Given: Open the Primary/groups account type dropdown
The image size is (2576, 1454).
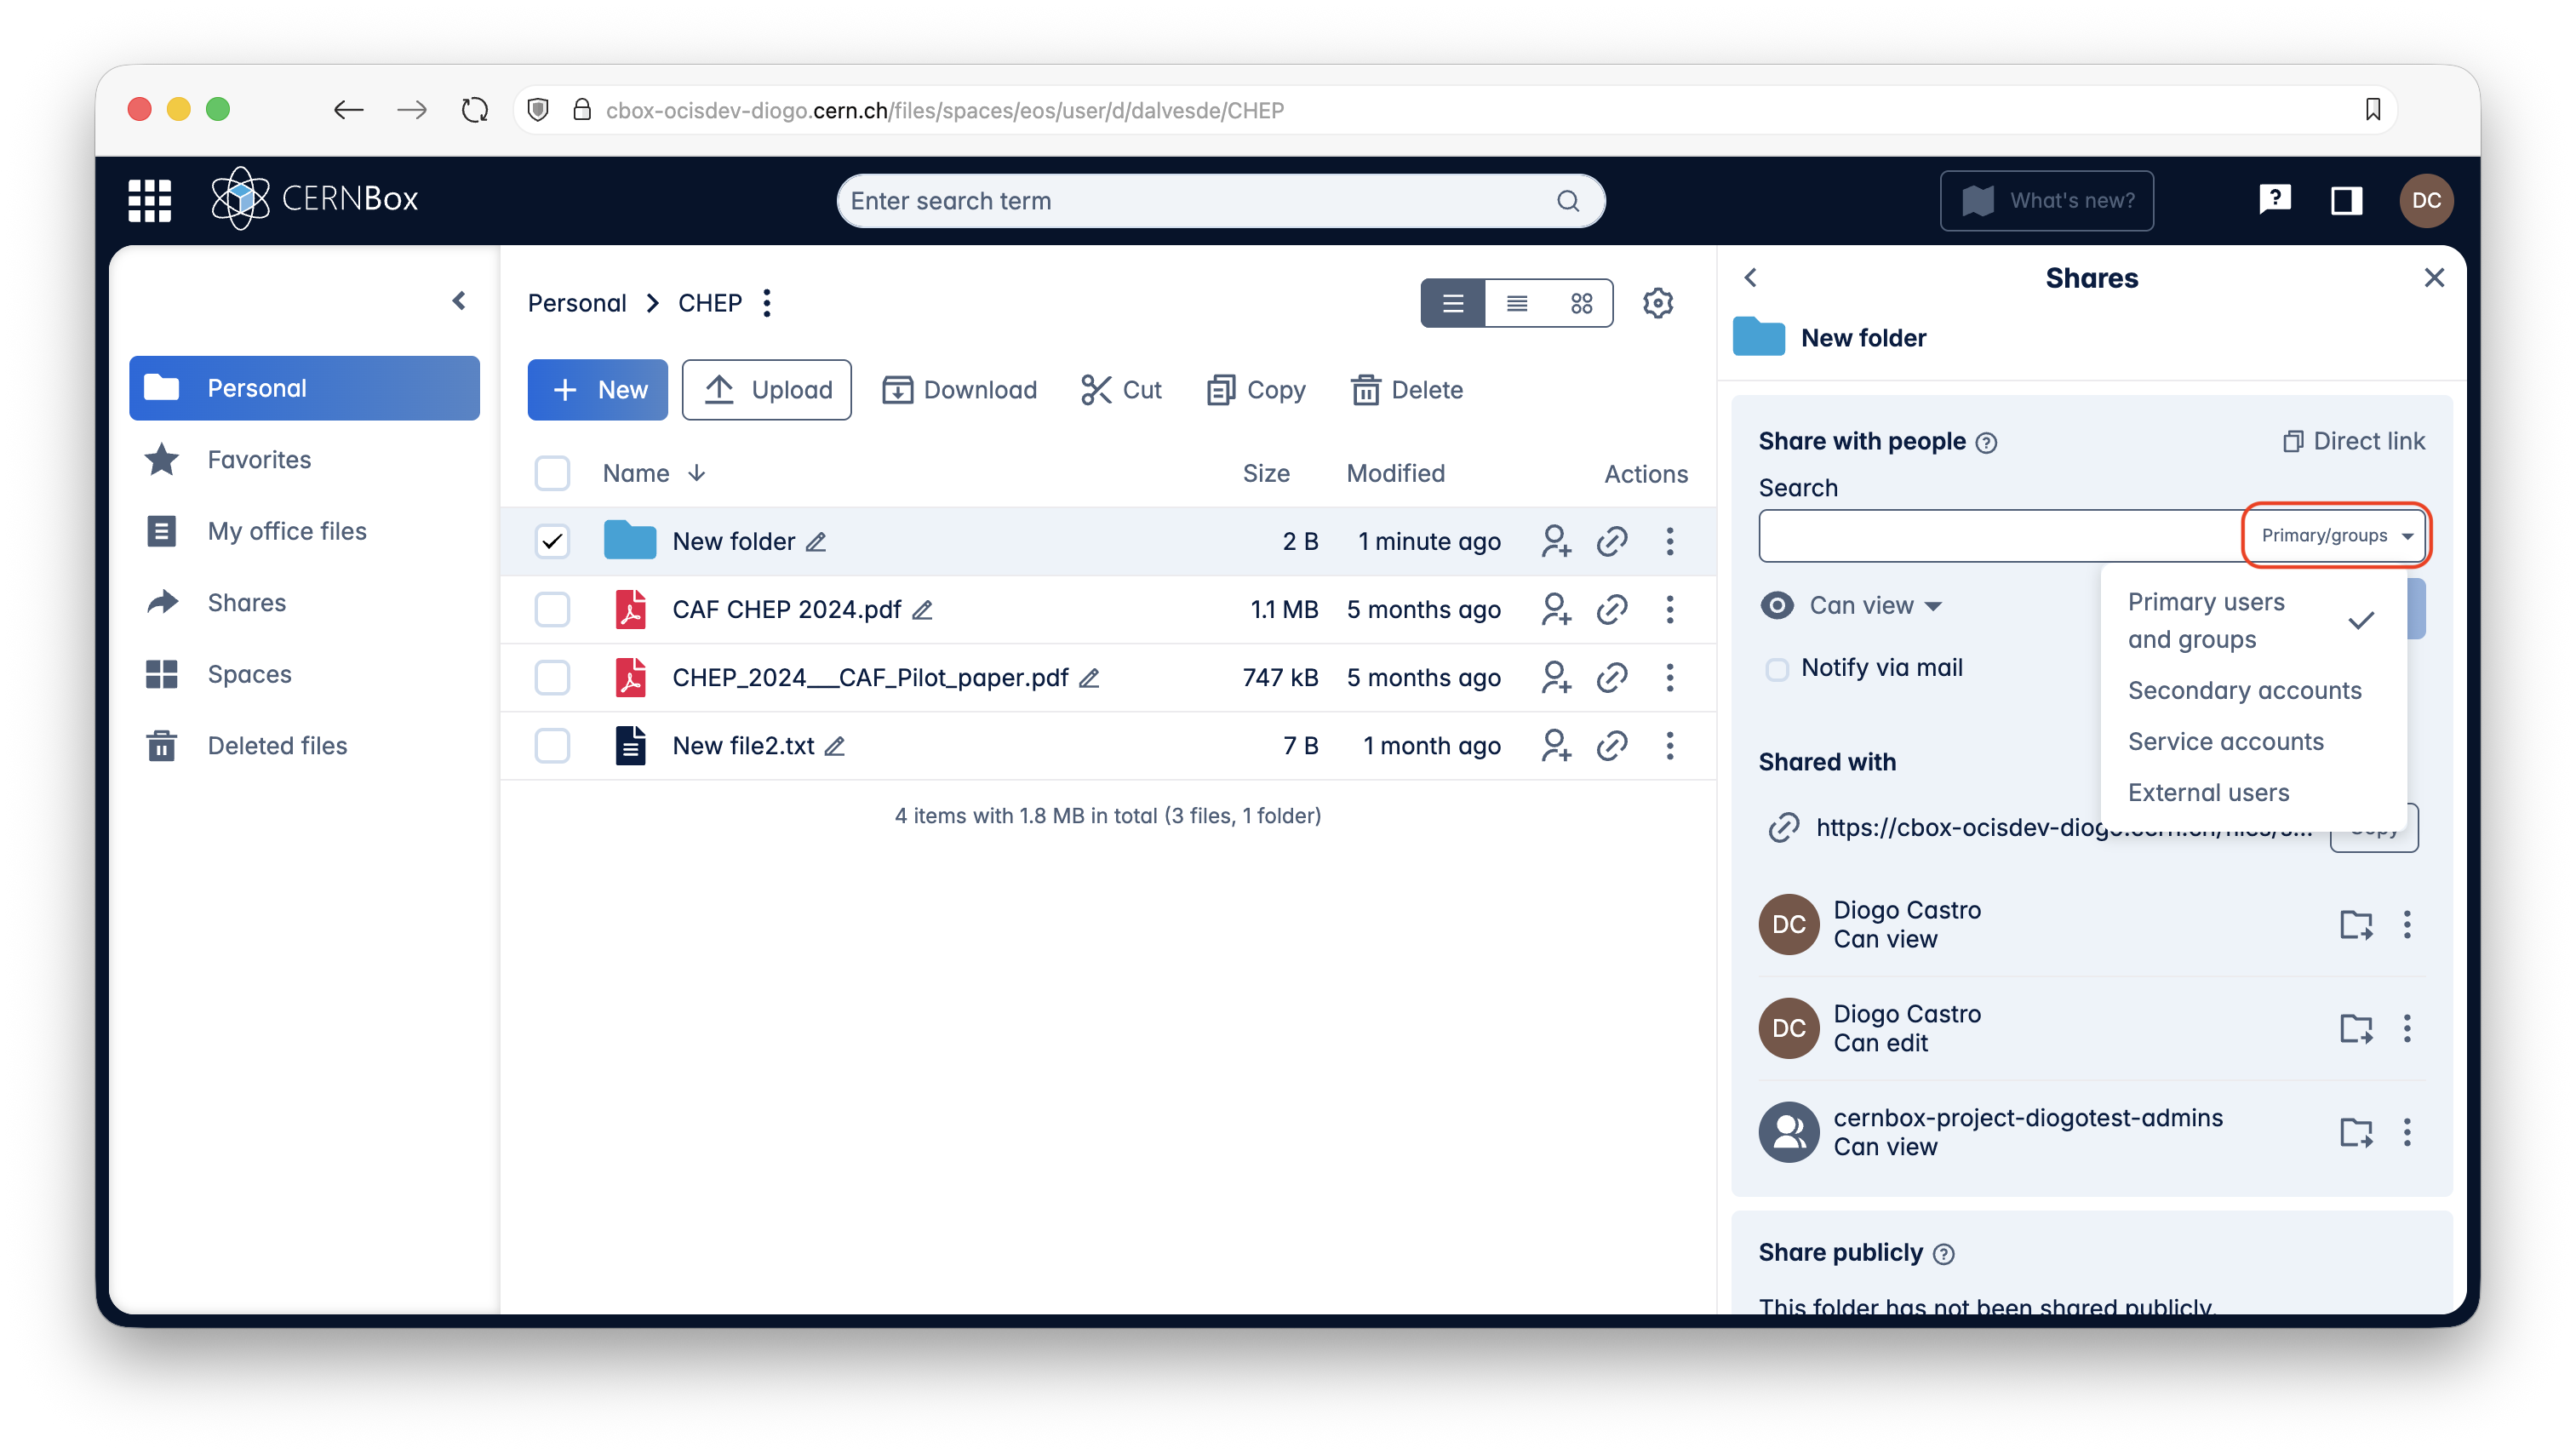Looking at the screenshot, I should pos(2335,535).
